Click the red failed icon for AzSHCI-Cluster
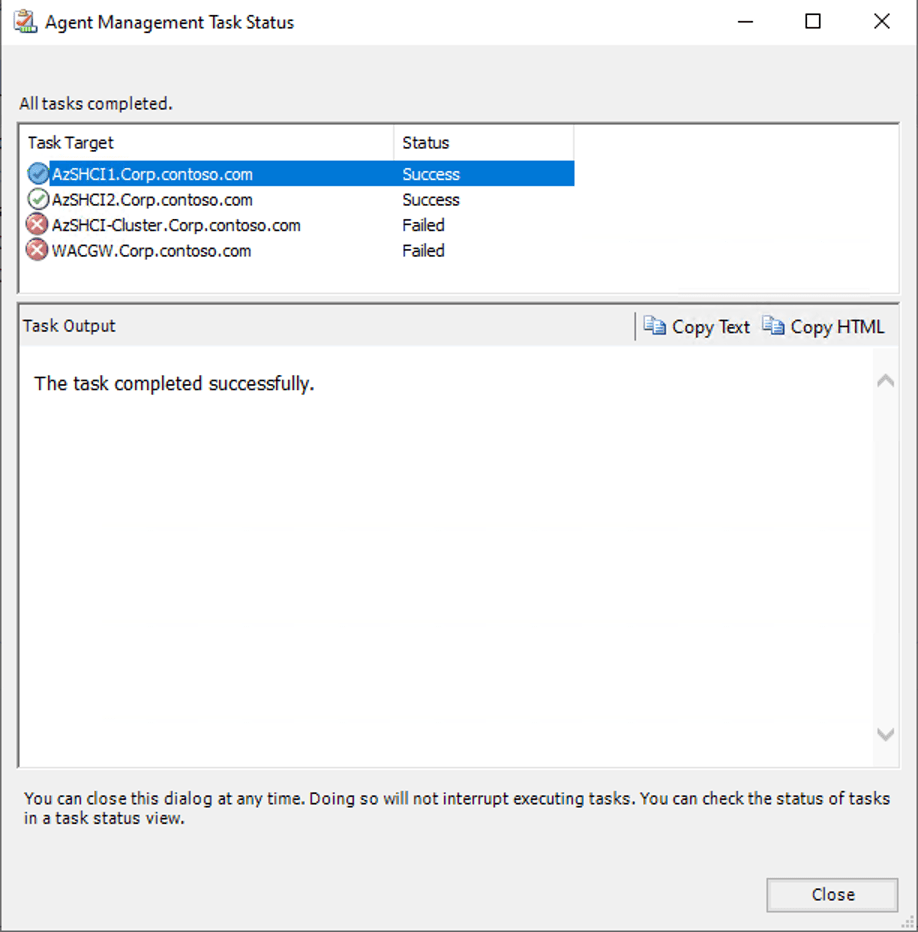The height and width of the screenshot is (932, 918). pos(38,225)
